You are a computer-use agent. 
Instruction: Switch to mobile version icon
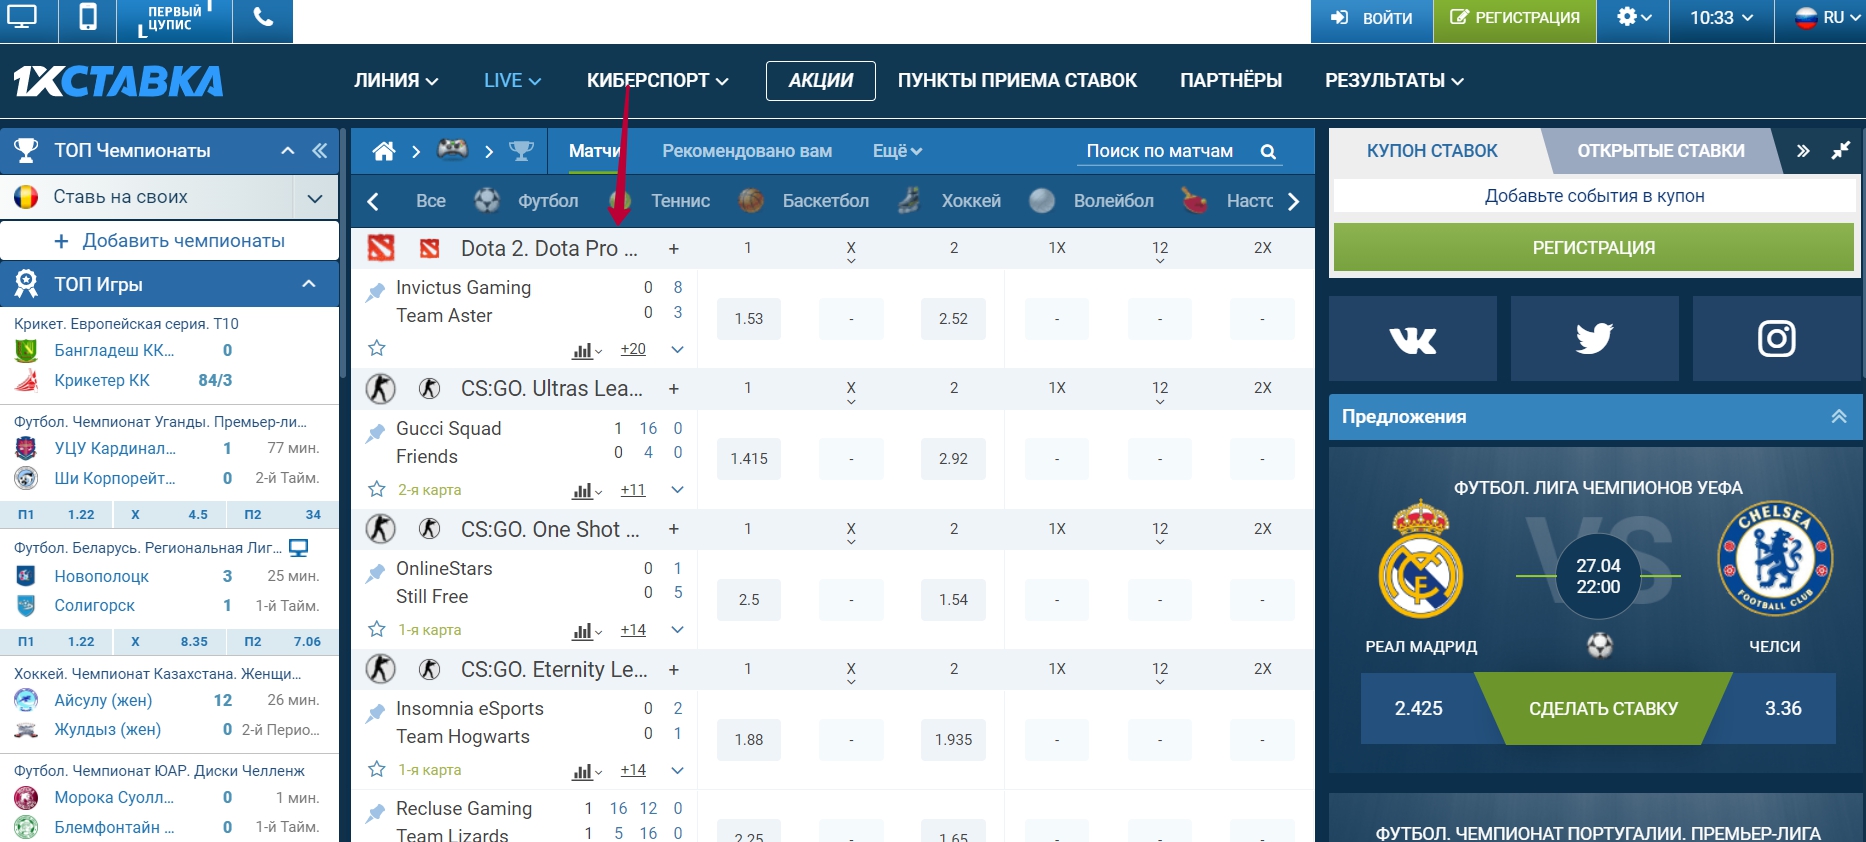(88, 19)
